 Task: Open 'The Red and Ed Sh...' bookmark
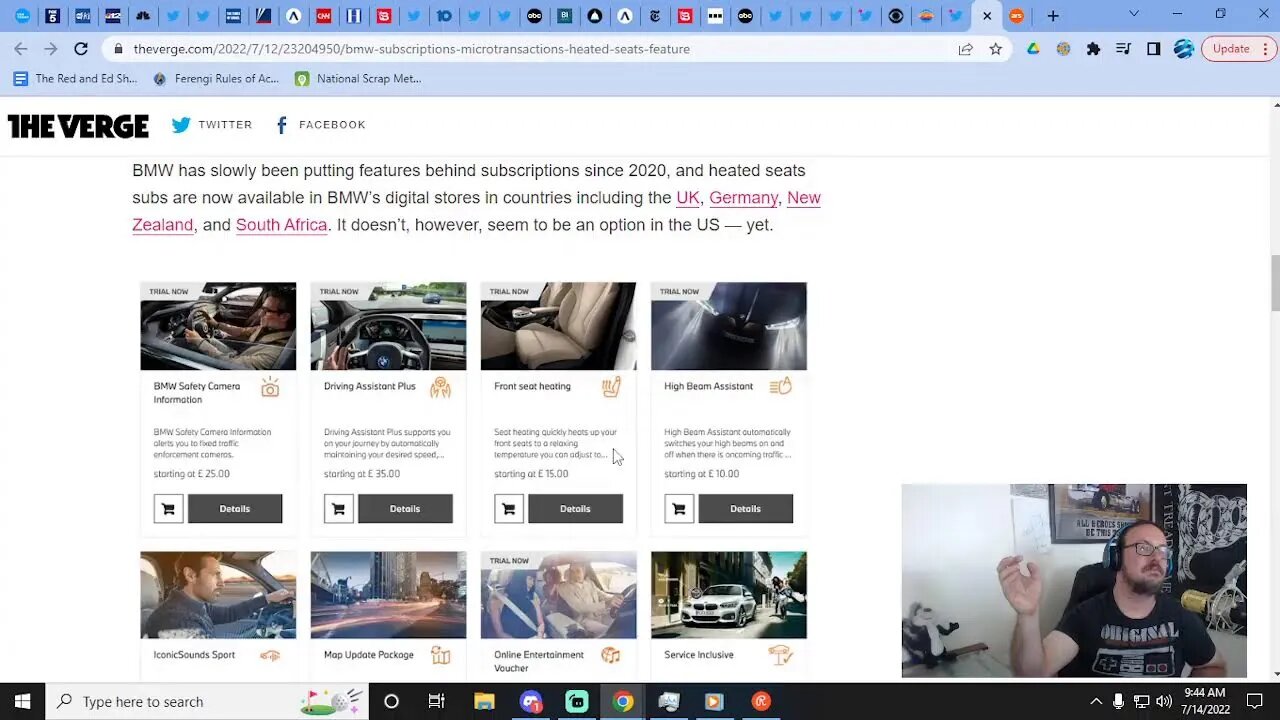coord(76,78)
